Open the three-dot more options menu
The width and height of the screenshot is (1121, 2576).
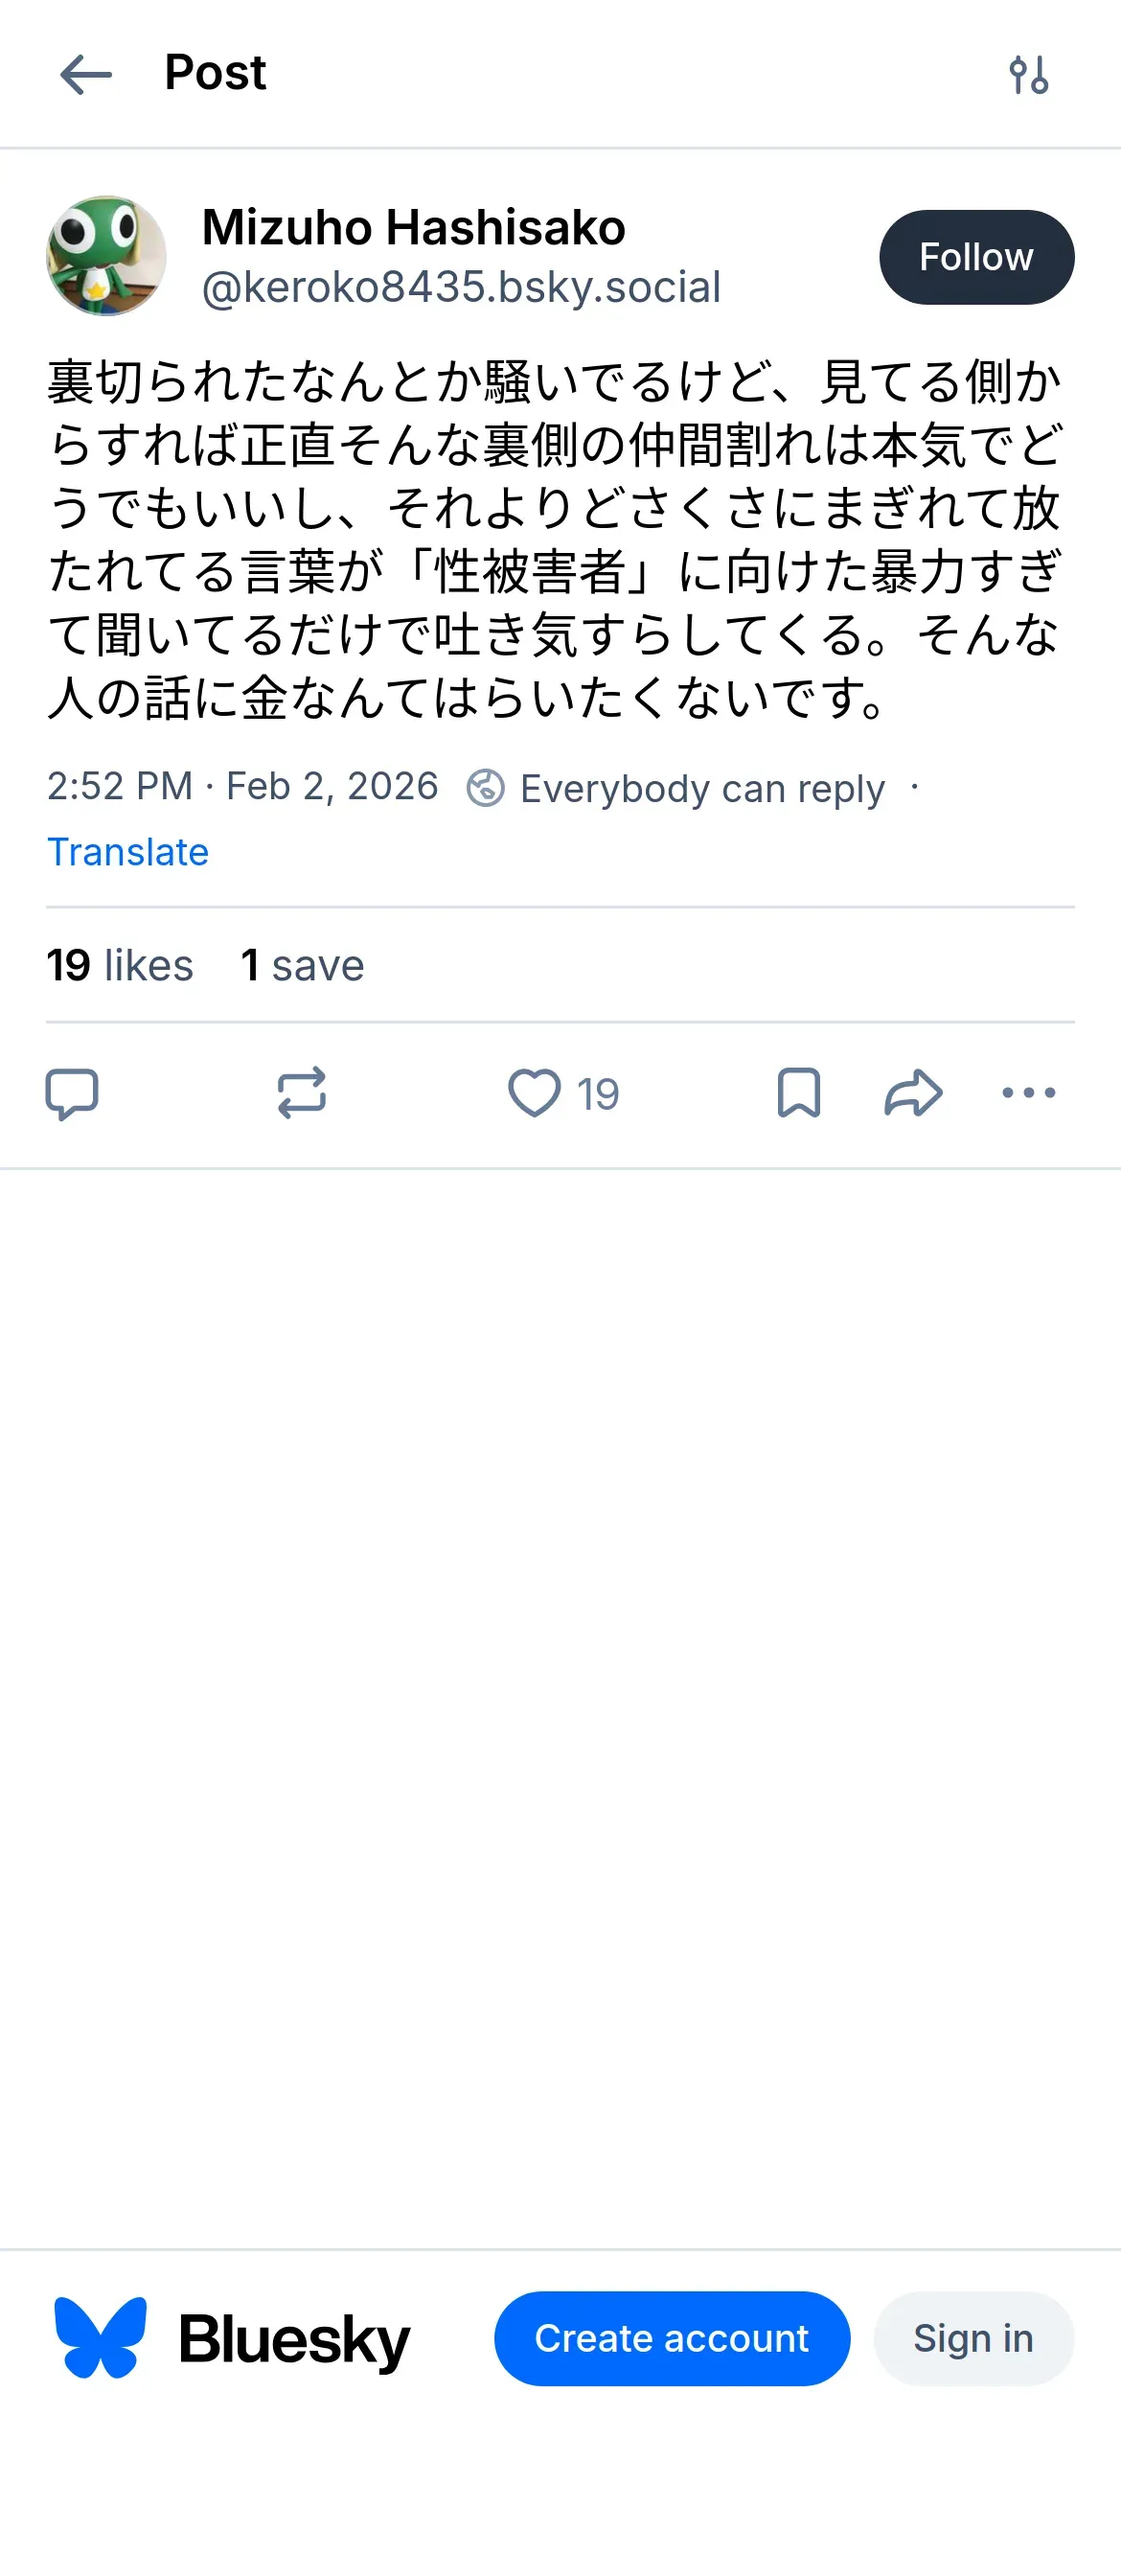coord(1028,1093)
